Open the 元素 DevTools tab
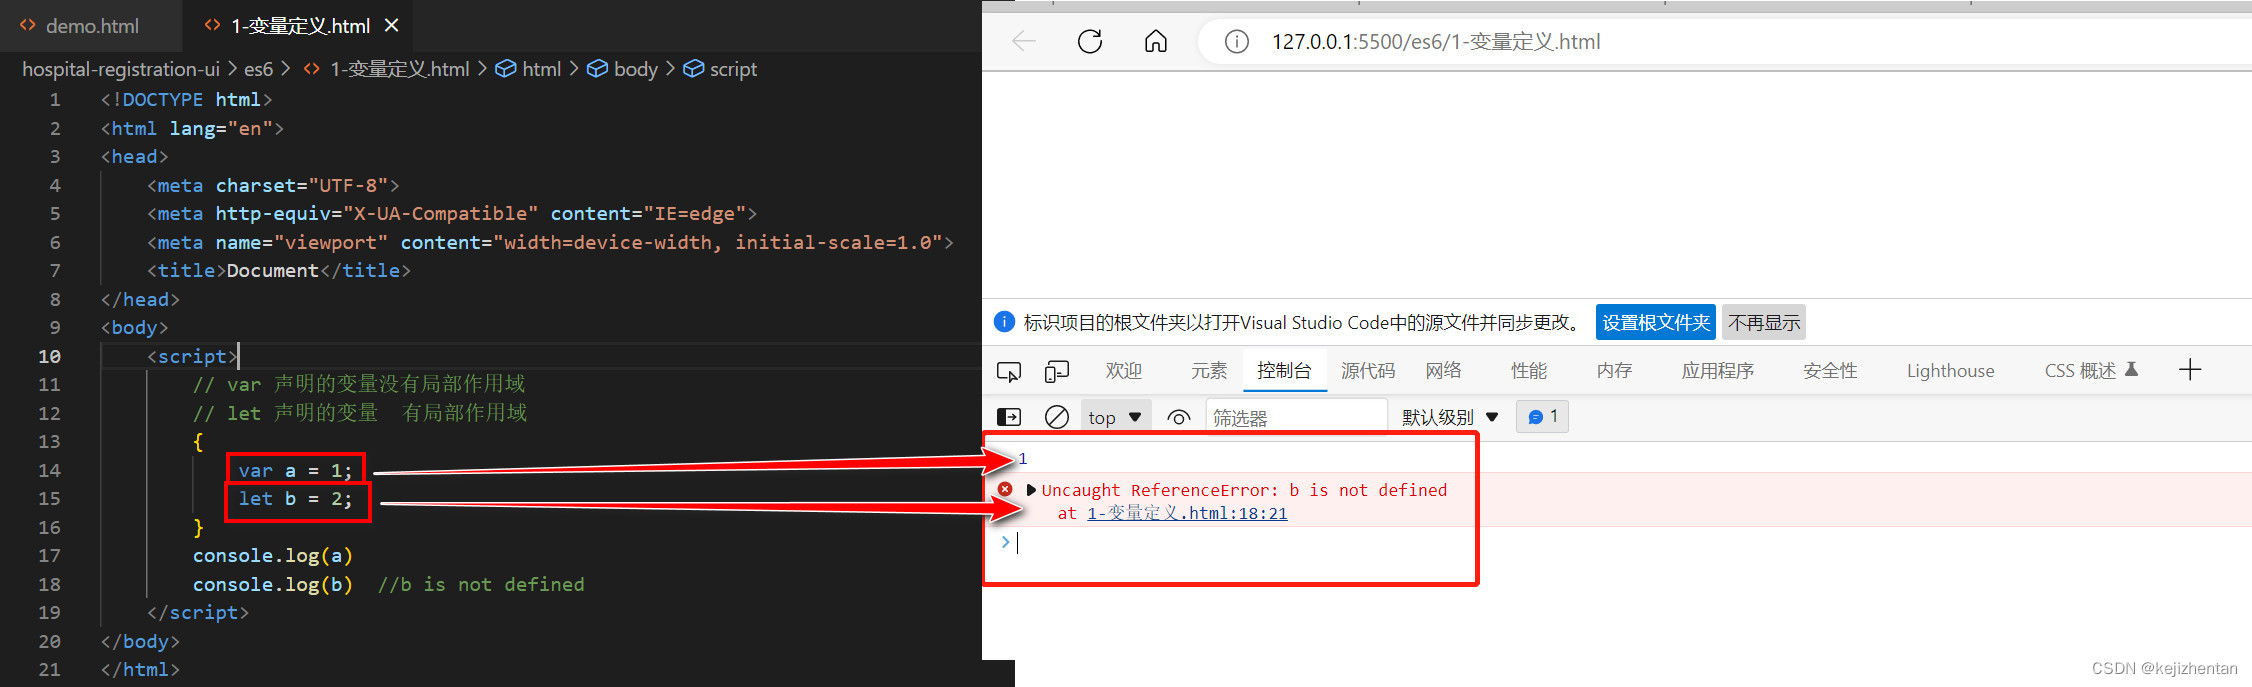The width and height of the screenshot is (2252, 687). click(x=1208, y=371)
